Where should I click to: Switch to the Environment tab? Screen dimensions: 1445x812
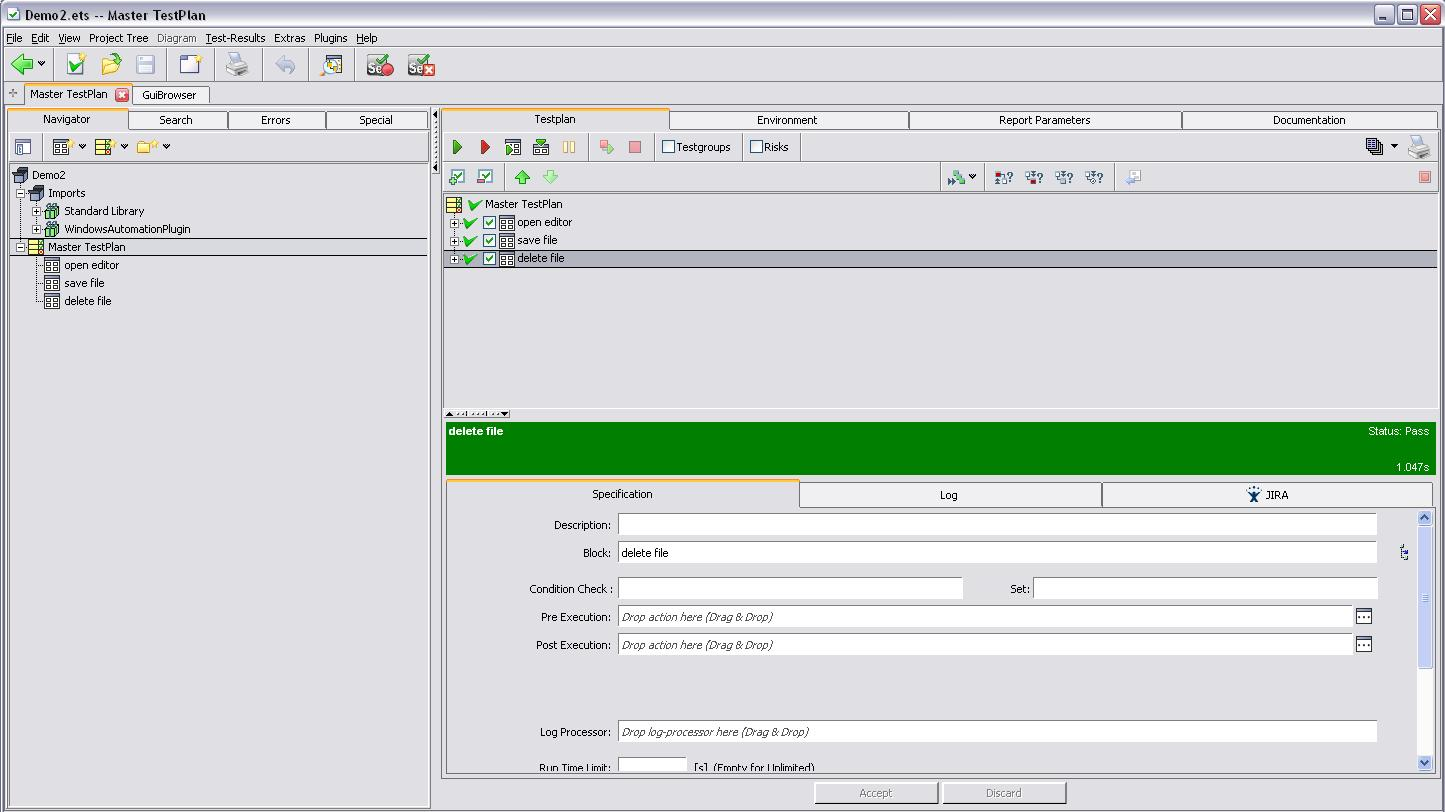(787, 120)
